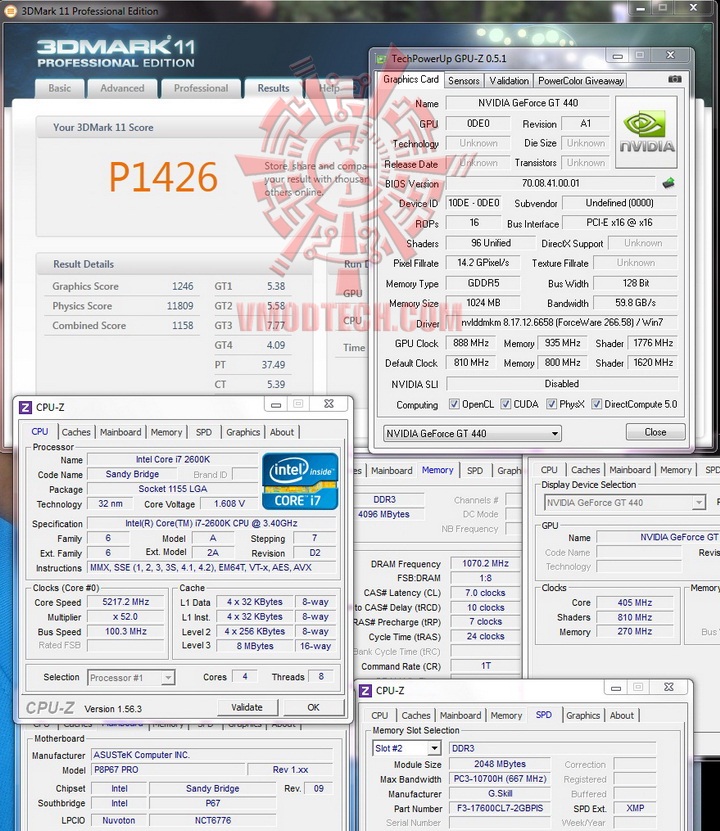This screenshot has width=720, height=831.
Task: Click the BIOS save chip icon in GPU-Z
Action: pos(669,183)
